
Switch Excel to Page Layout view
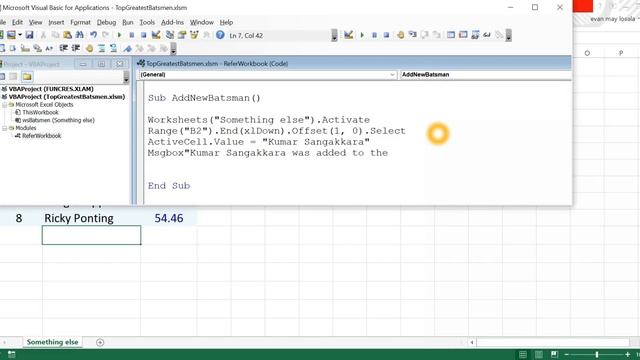coord(539,354)
